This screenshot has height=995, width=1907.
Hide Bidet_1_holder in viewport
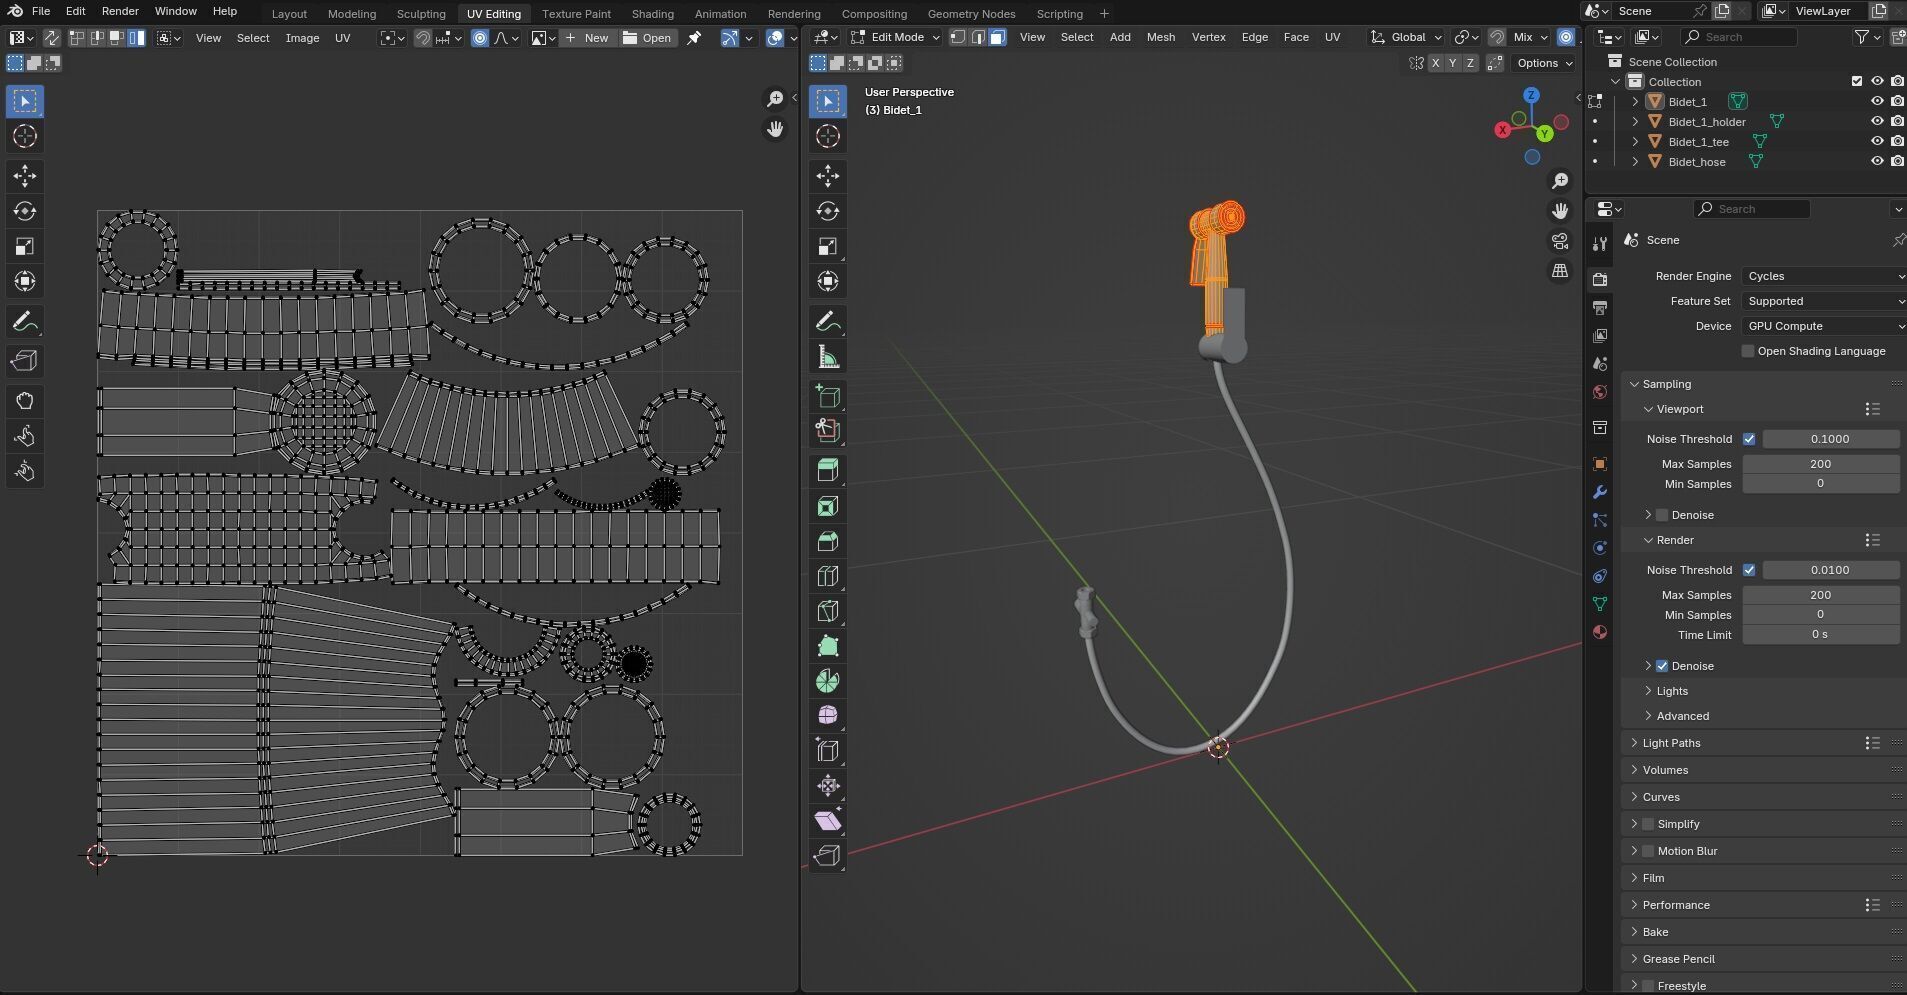point(1877,122)
